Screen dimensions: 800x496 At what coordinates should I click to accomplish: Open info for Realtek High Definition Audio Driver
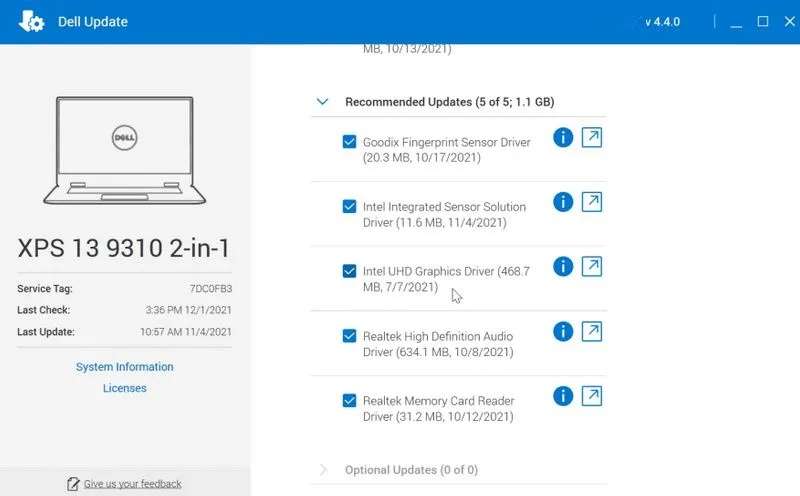pos(563,331)
